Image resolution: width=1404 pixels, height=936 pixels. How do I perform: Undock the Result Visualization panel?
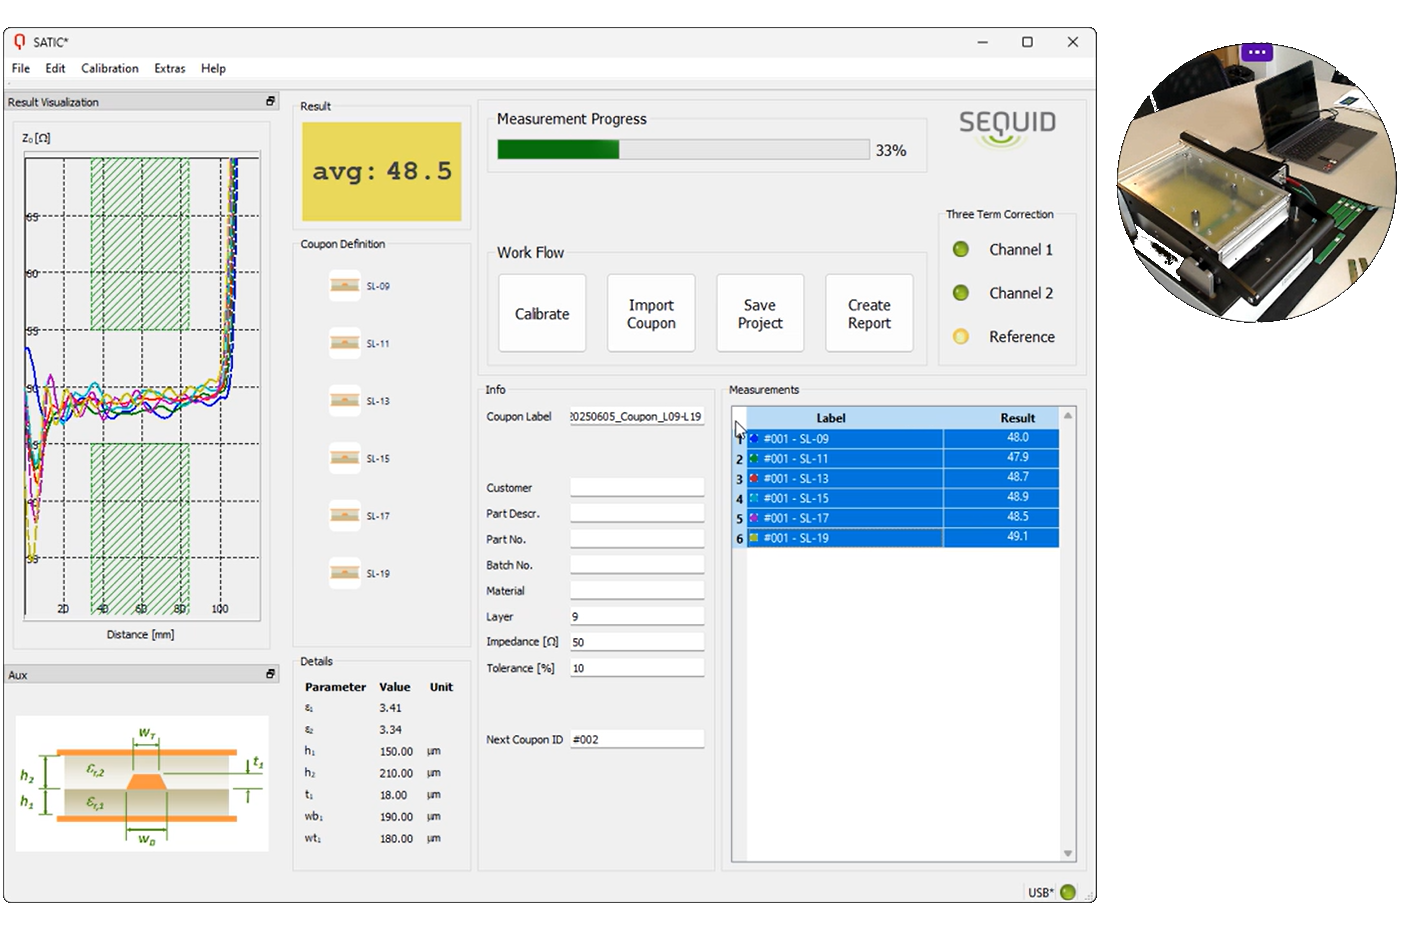(x=270, y=102)
